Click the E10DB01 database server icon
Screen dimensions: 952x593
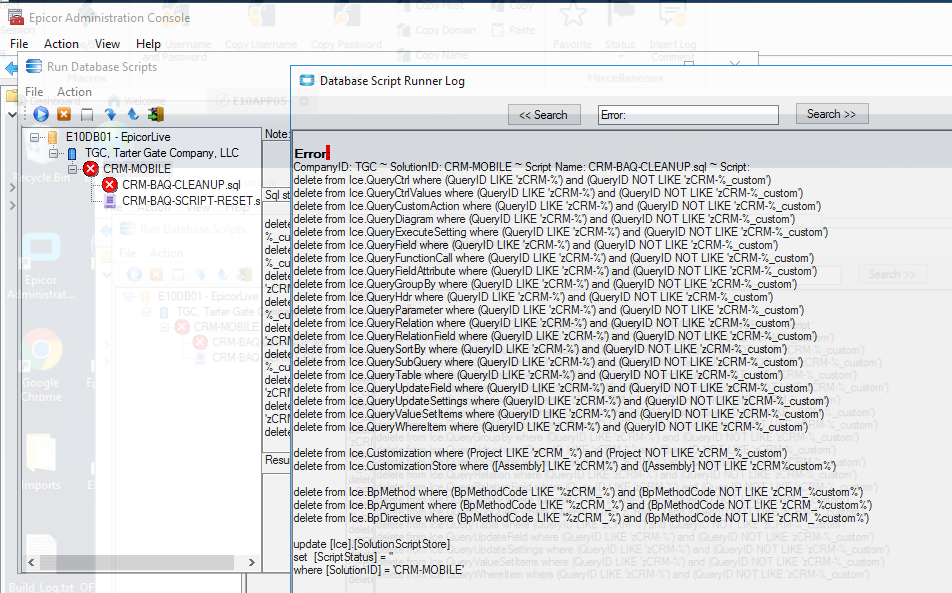tap(53, 137)
